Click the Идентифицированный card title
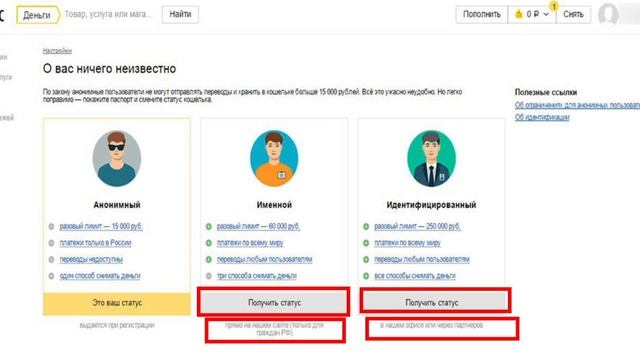Viewport: 640px width, 360px height. tap(431, 205)
